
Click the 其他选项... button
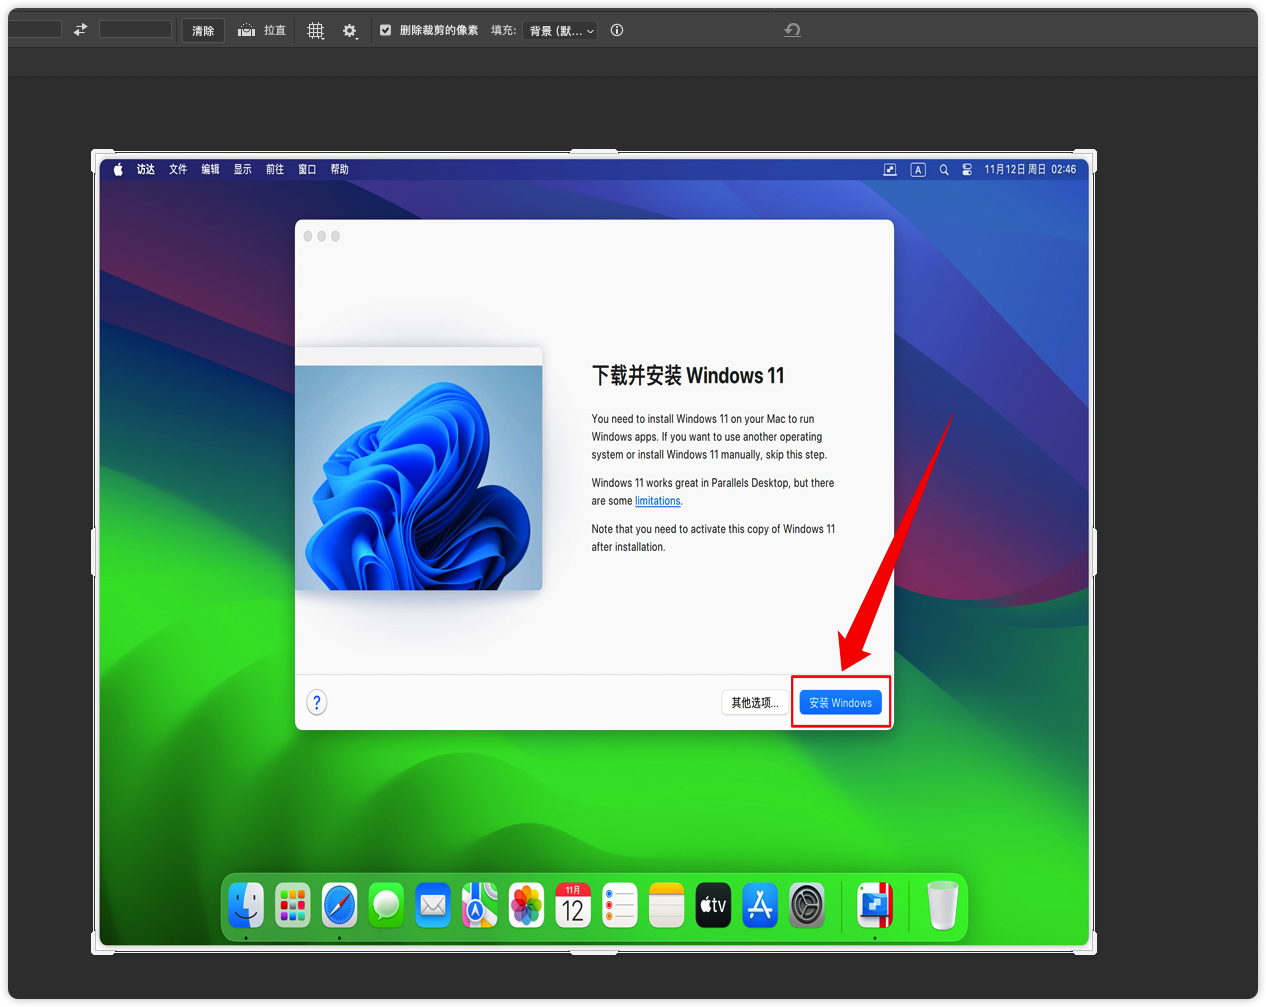click(754, 703)
